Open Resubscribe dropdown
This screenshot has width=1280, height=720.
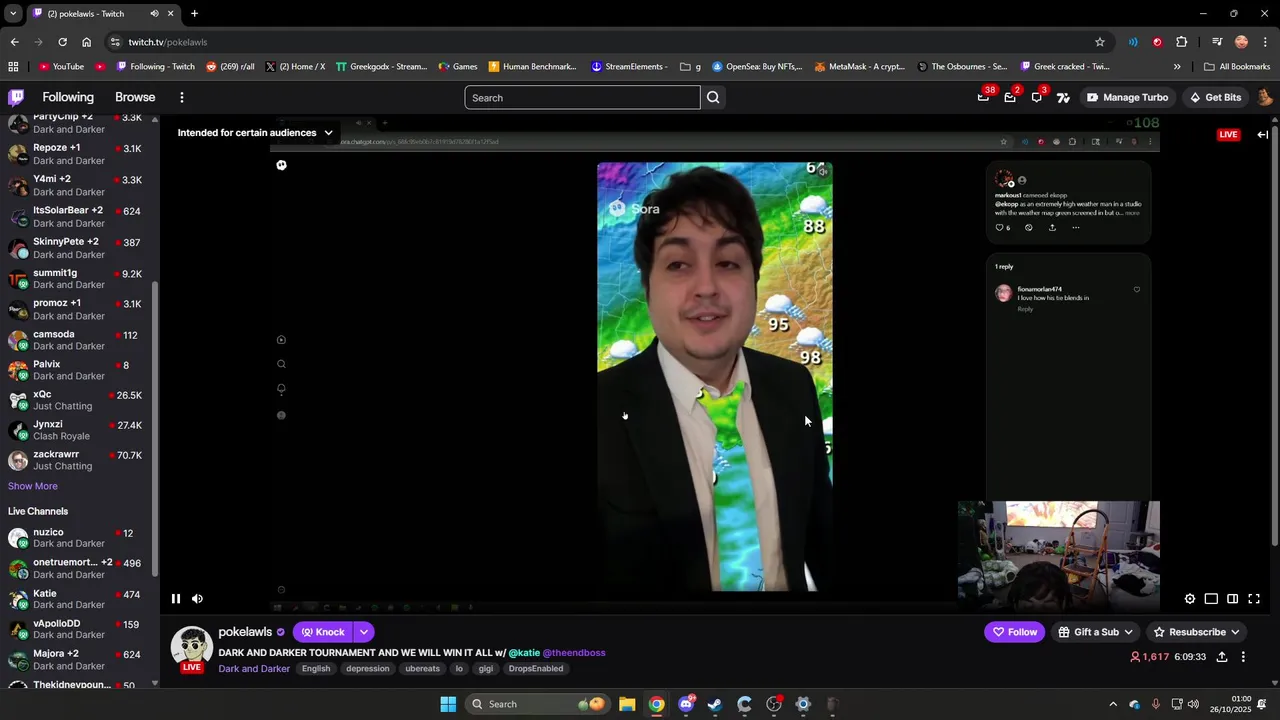coord(1196,632)
